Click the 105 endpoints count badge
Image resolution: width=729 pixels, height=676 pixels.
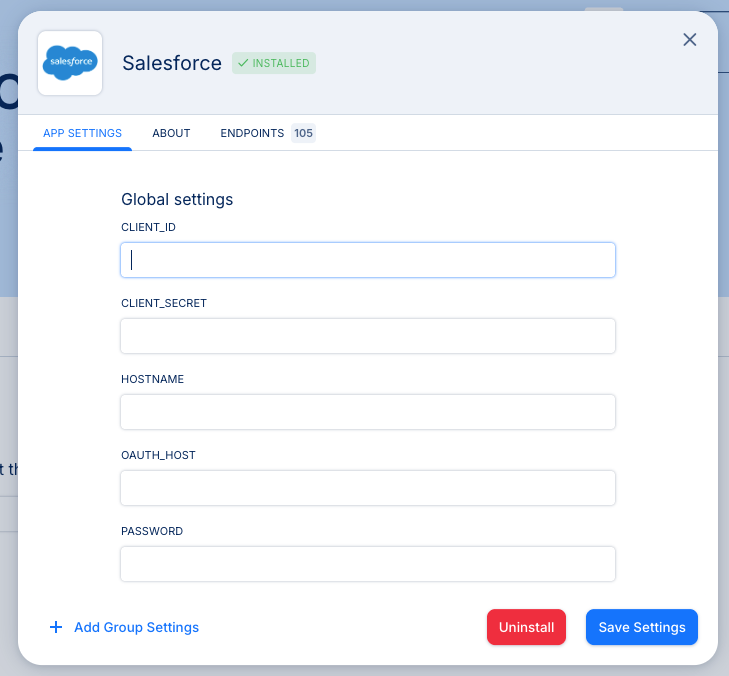click(x=303, y=133)
